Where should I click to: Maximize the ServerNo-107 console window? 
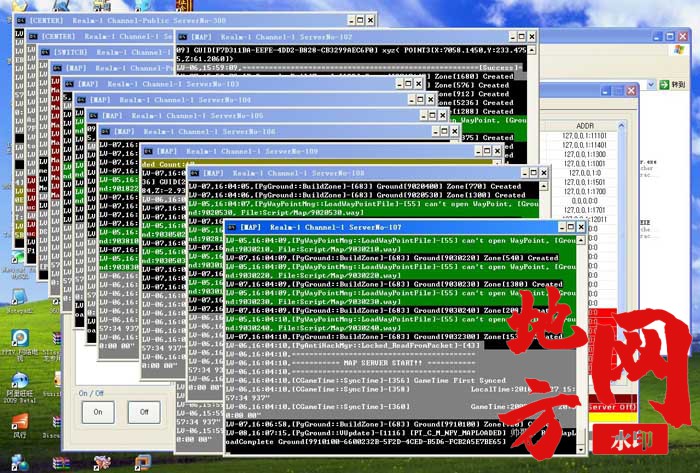(571, 227)
